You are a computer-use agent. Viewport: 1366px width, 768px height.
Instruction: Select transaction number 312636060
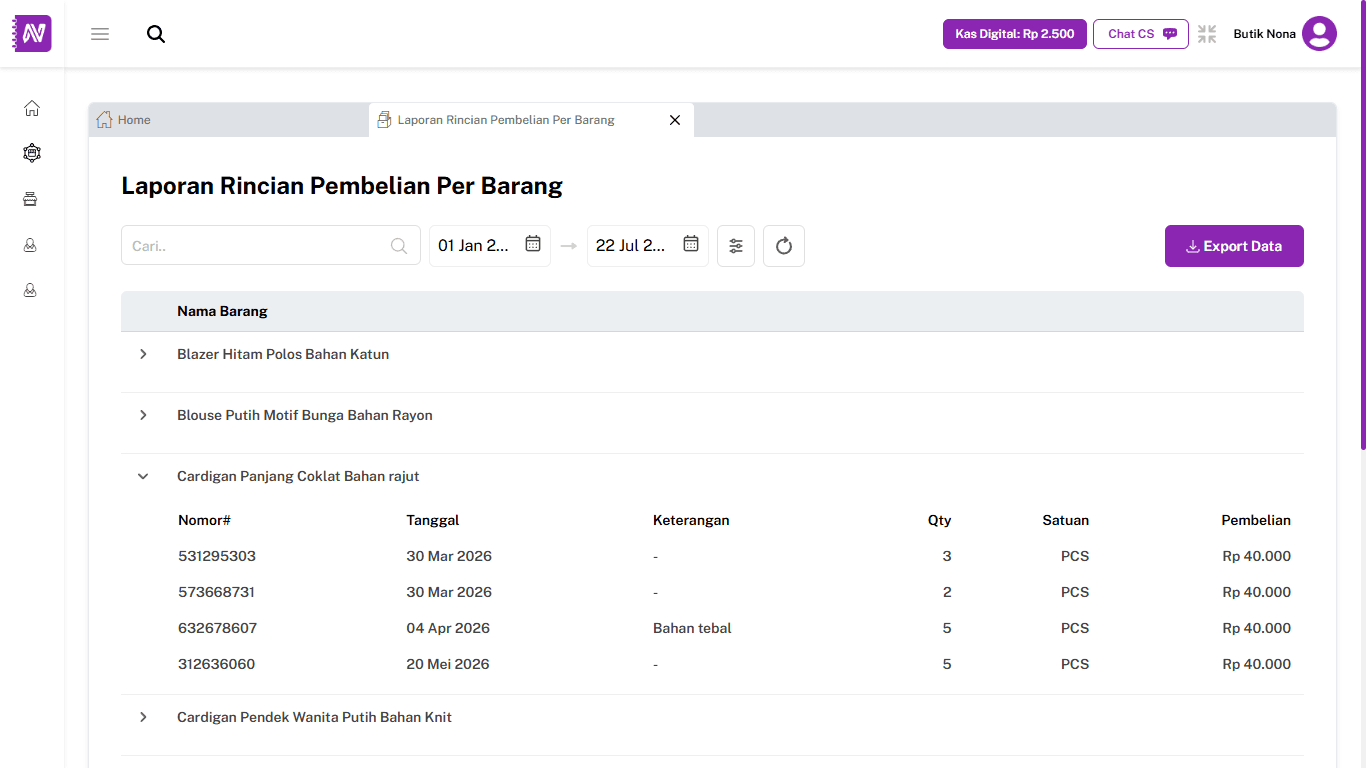click(217, 664)
